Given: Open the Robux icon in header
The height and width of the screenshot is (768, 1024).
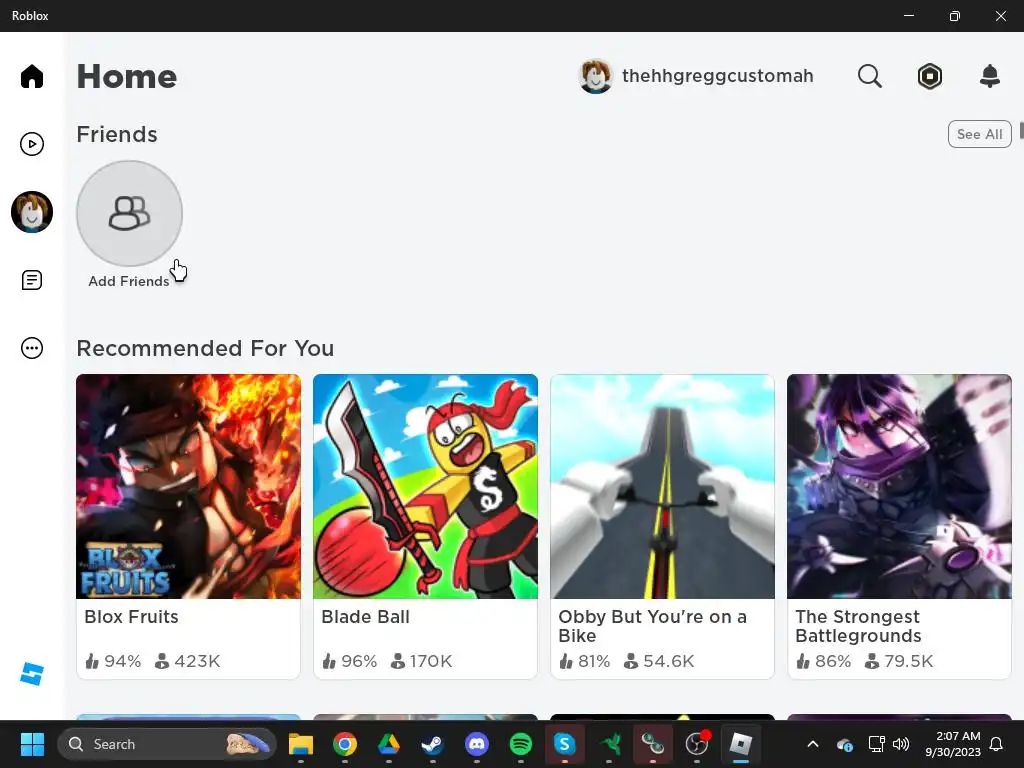Looking at the screenshot, I should [x=929, y=76].
